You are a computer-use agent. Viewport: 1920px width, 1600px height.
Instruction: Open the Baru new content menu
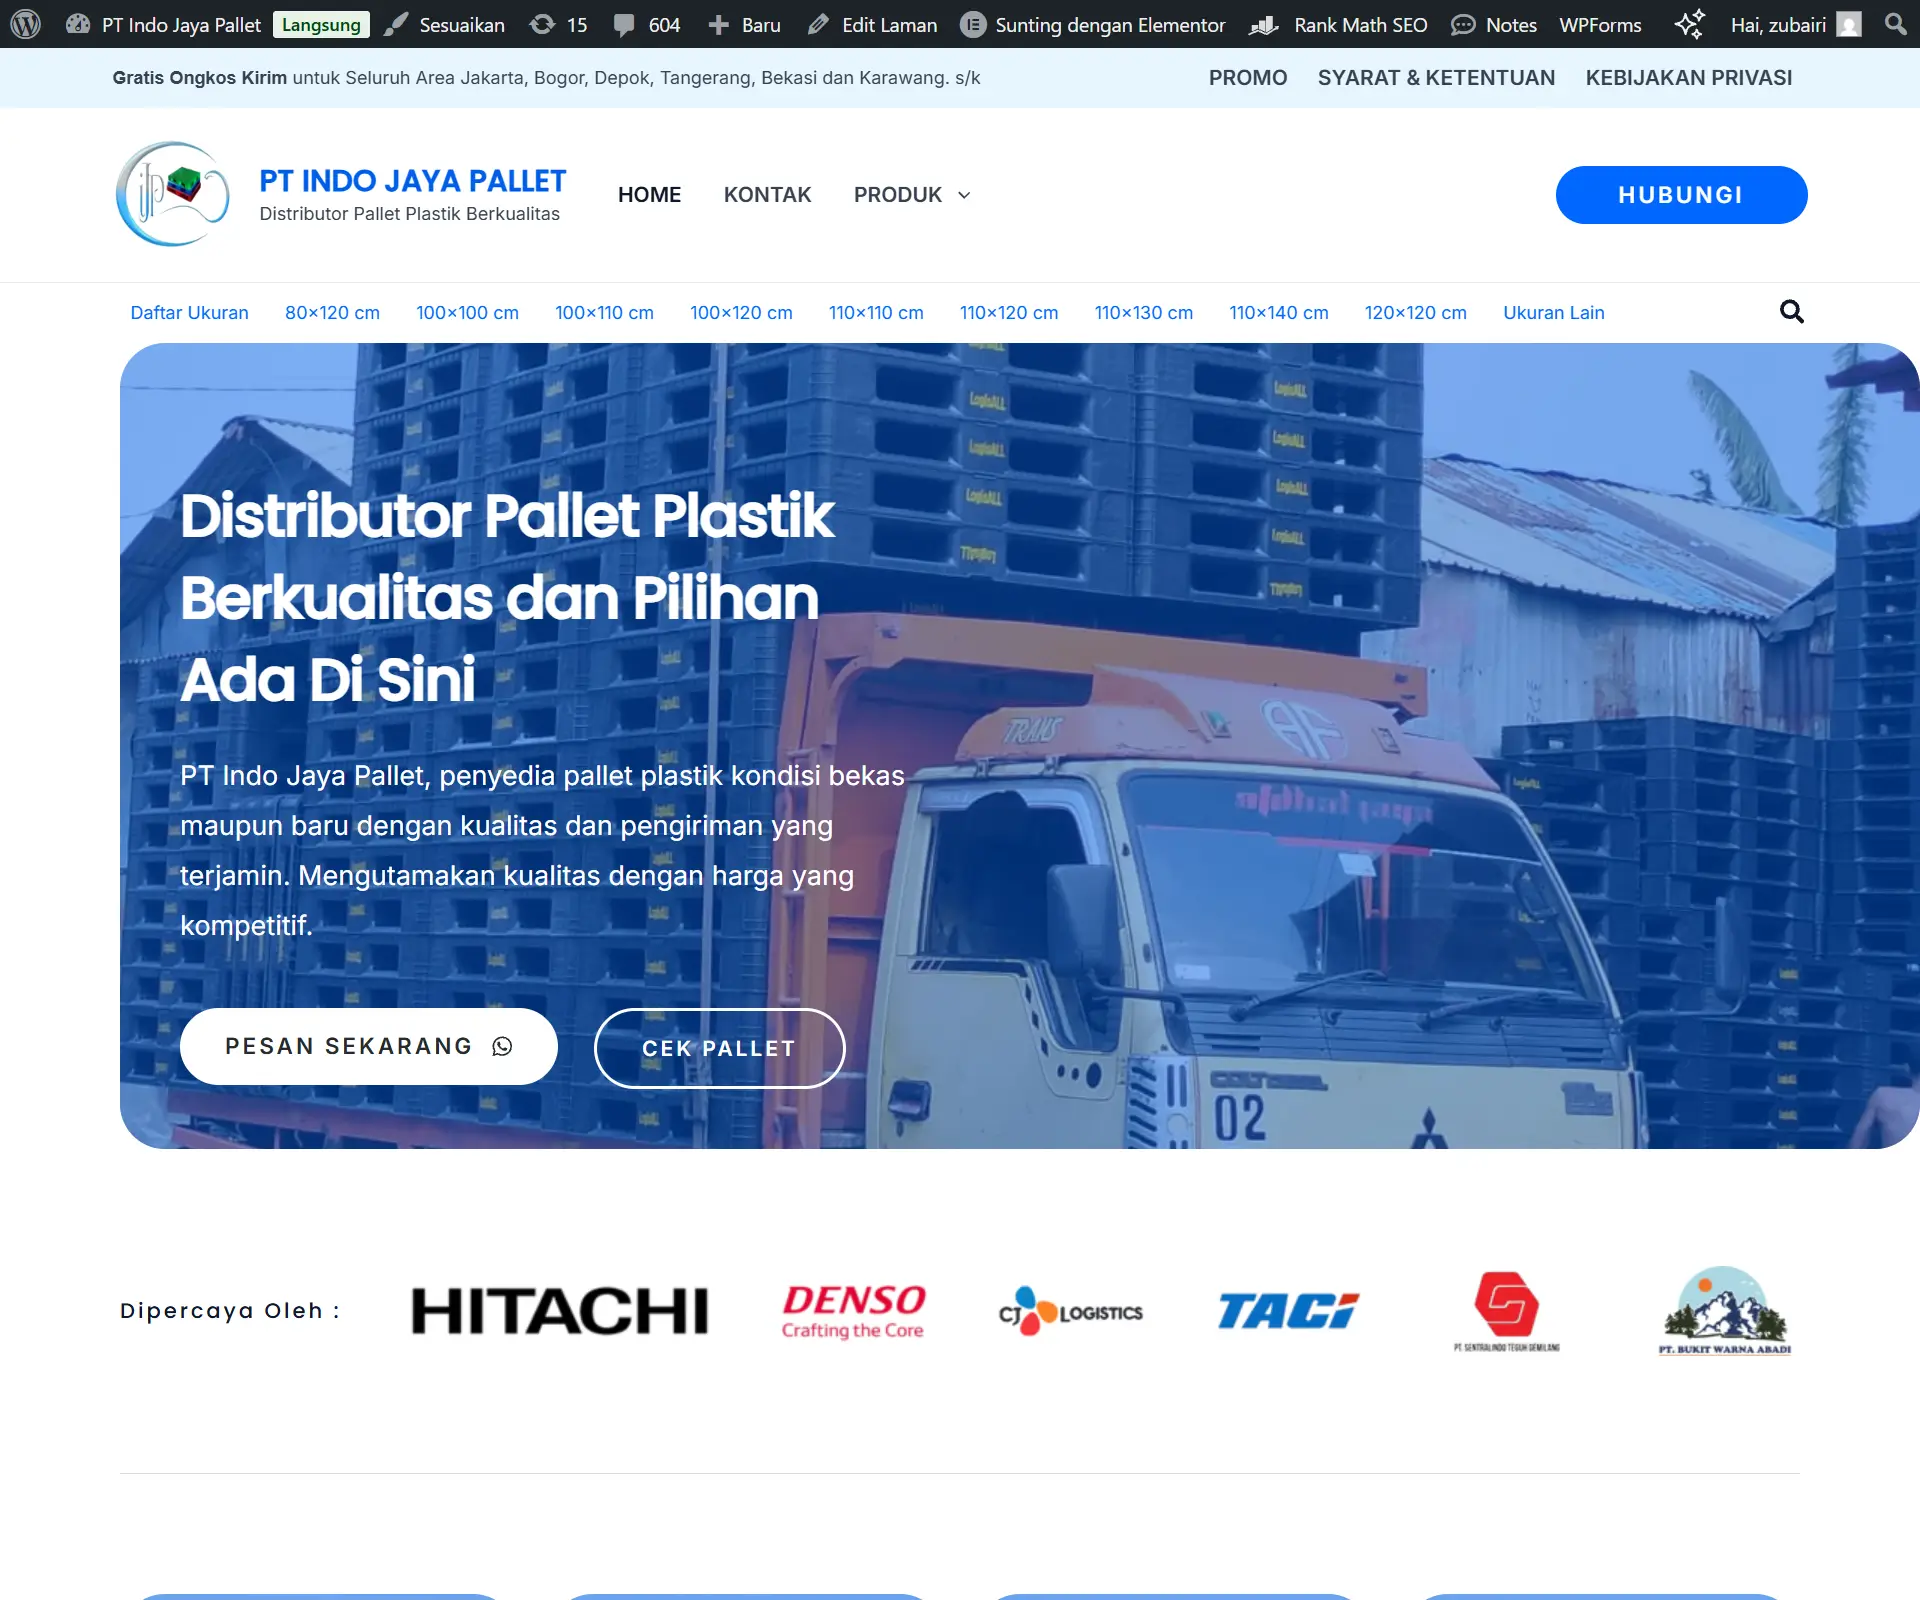pyautogui.click(x=744, y=24)
